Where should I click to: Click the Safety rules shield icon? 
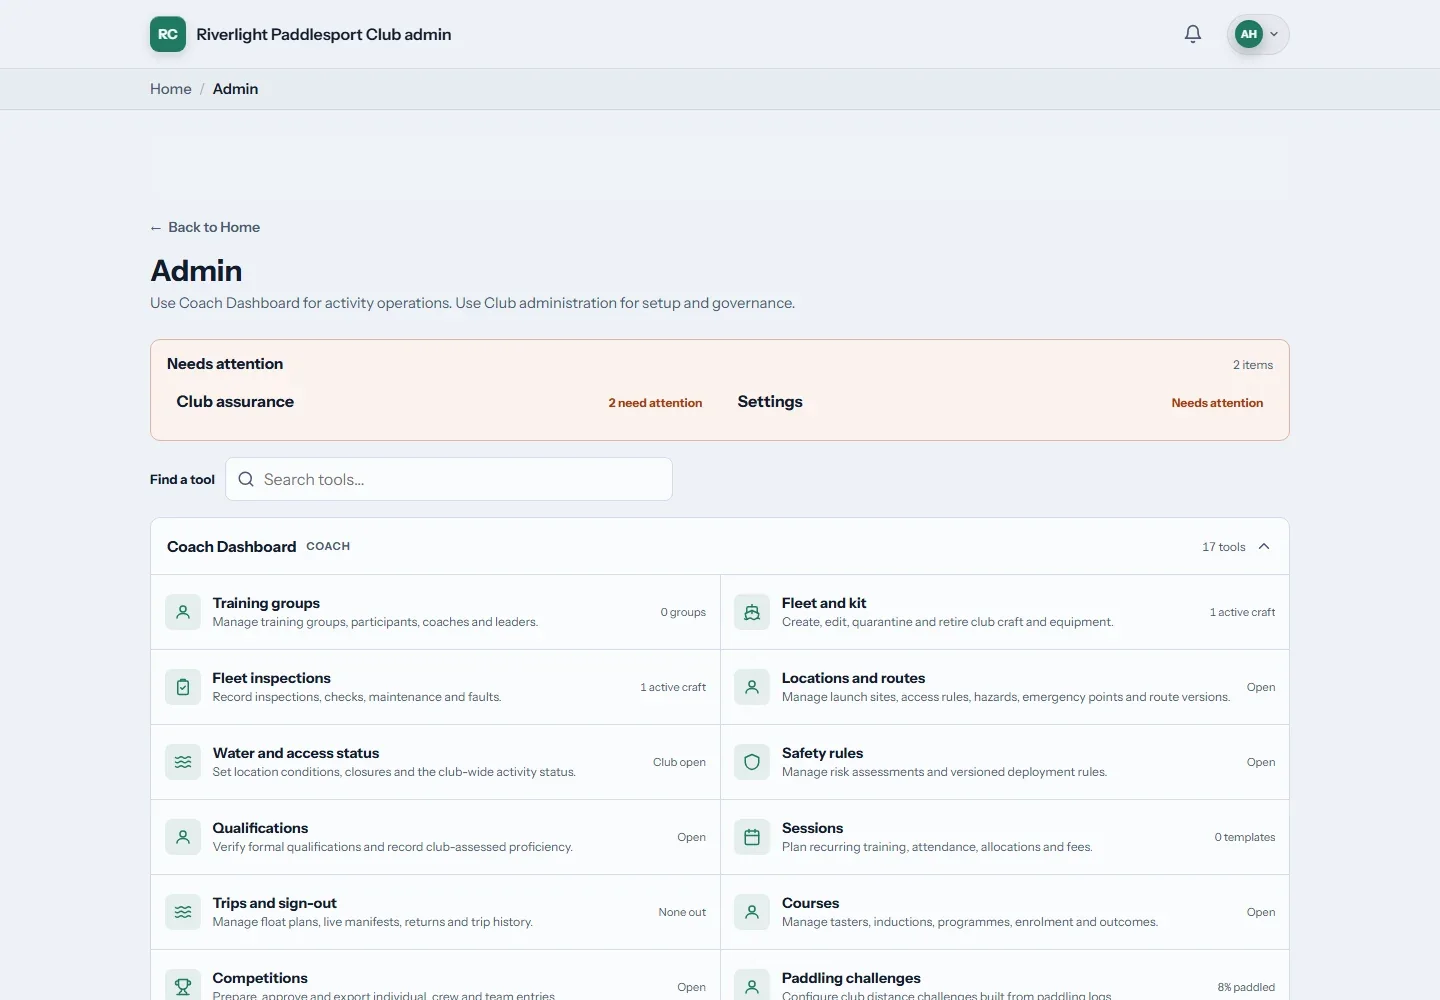point(752,762)
